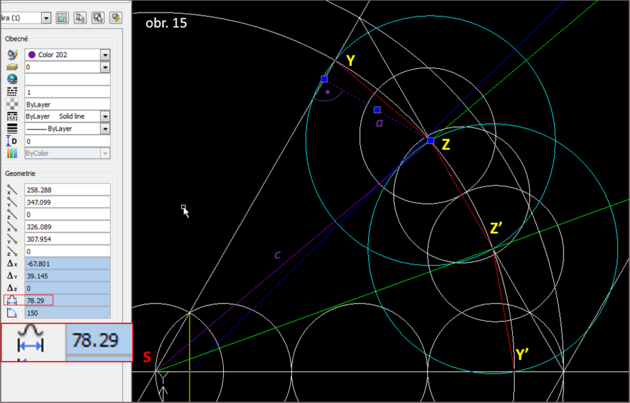The image size is (630, 403).
Task: Click the lightning bolt toolbar icon
Action: point(116,18)
